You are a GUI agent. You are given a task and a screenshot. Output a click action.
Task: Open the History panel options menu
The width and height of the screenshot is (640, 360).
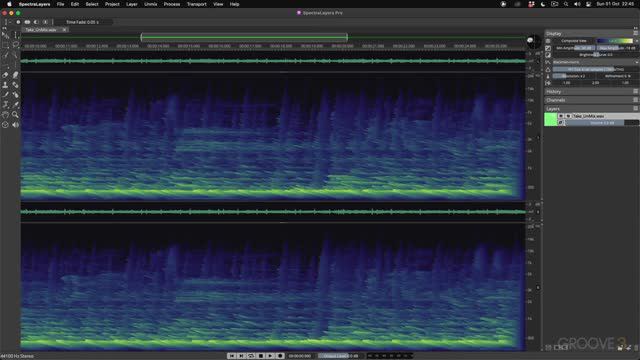[x=636, y=91]
